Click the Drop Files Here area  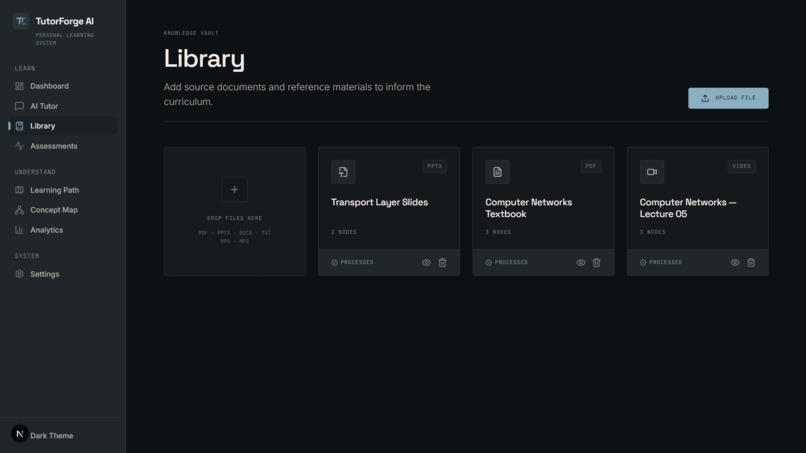click(234, 211)
